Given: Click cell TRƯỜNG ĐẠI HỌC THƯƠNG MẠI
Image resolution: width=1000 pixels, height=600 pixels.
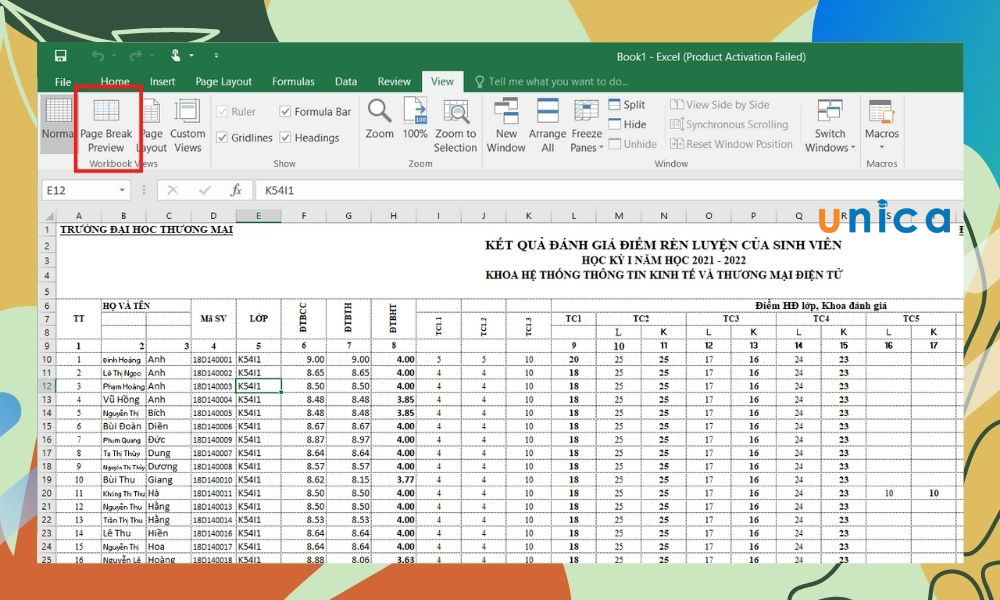Looking at the screenshot, I should tap(146, 230).
